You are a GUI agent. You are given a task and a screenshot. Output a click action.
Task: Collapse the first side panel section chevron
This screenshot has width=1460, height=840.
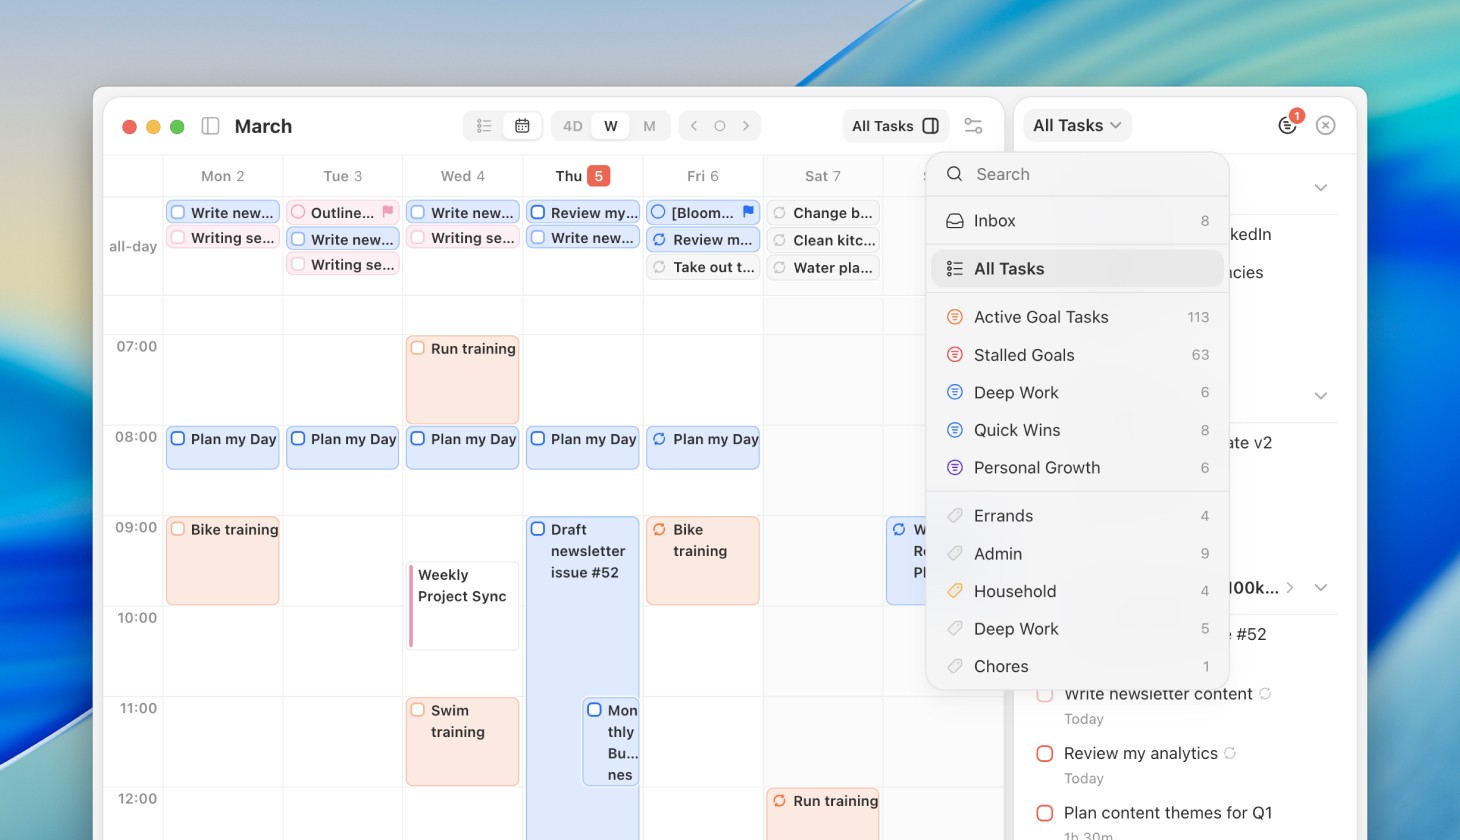click(x=1321, y=187)
